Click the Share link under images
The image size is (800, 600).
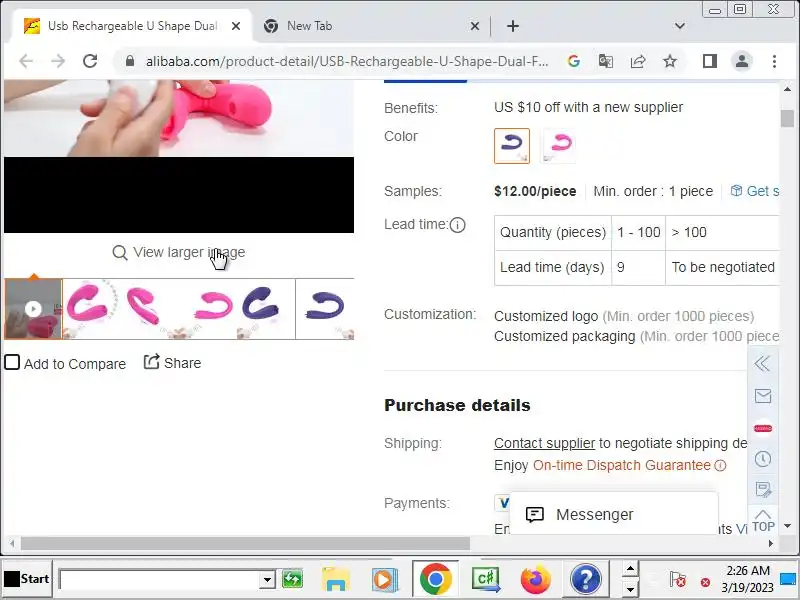click(172, 363)
